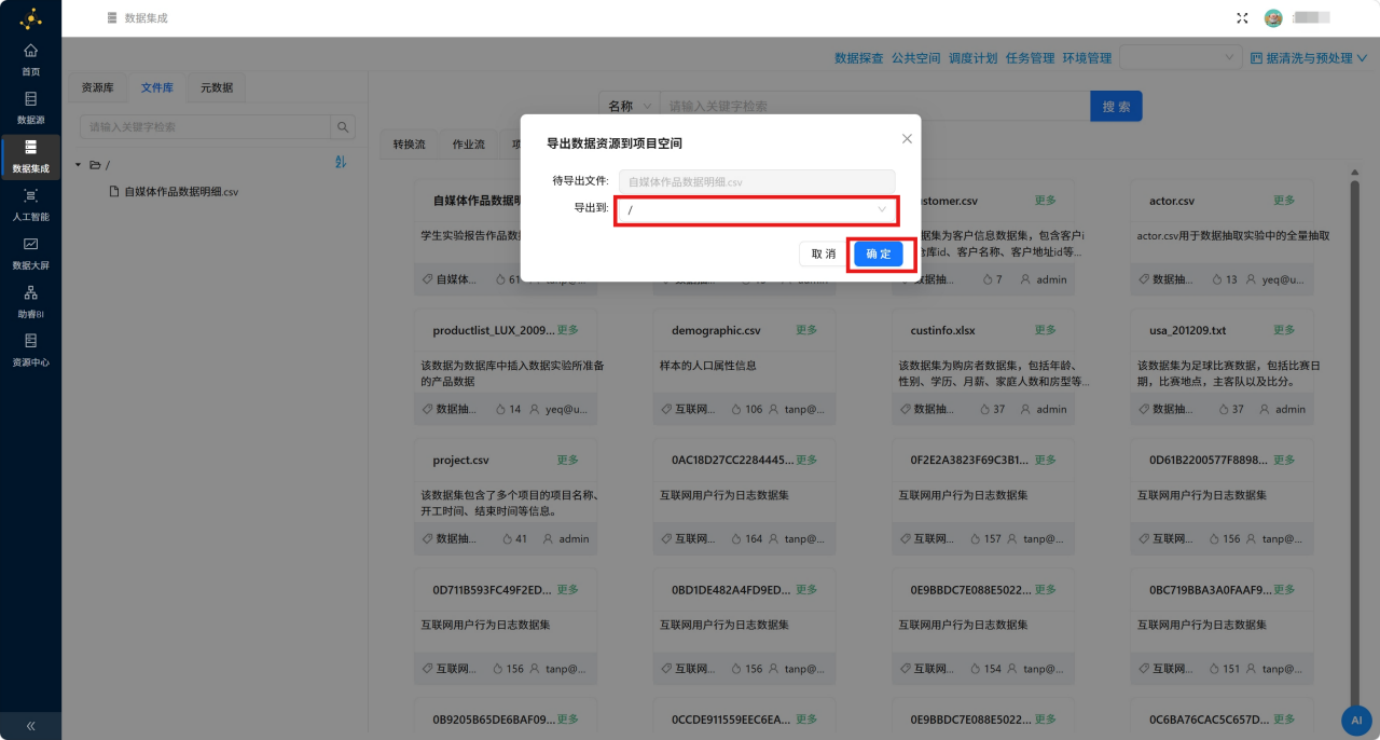Click 更多 on actor.csv card
The height and width of the screenshot is (740, 1380).
tap(1284, 200)
